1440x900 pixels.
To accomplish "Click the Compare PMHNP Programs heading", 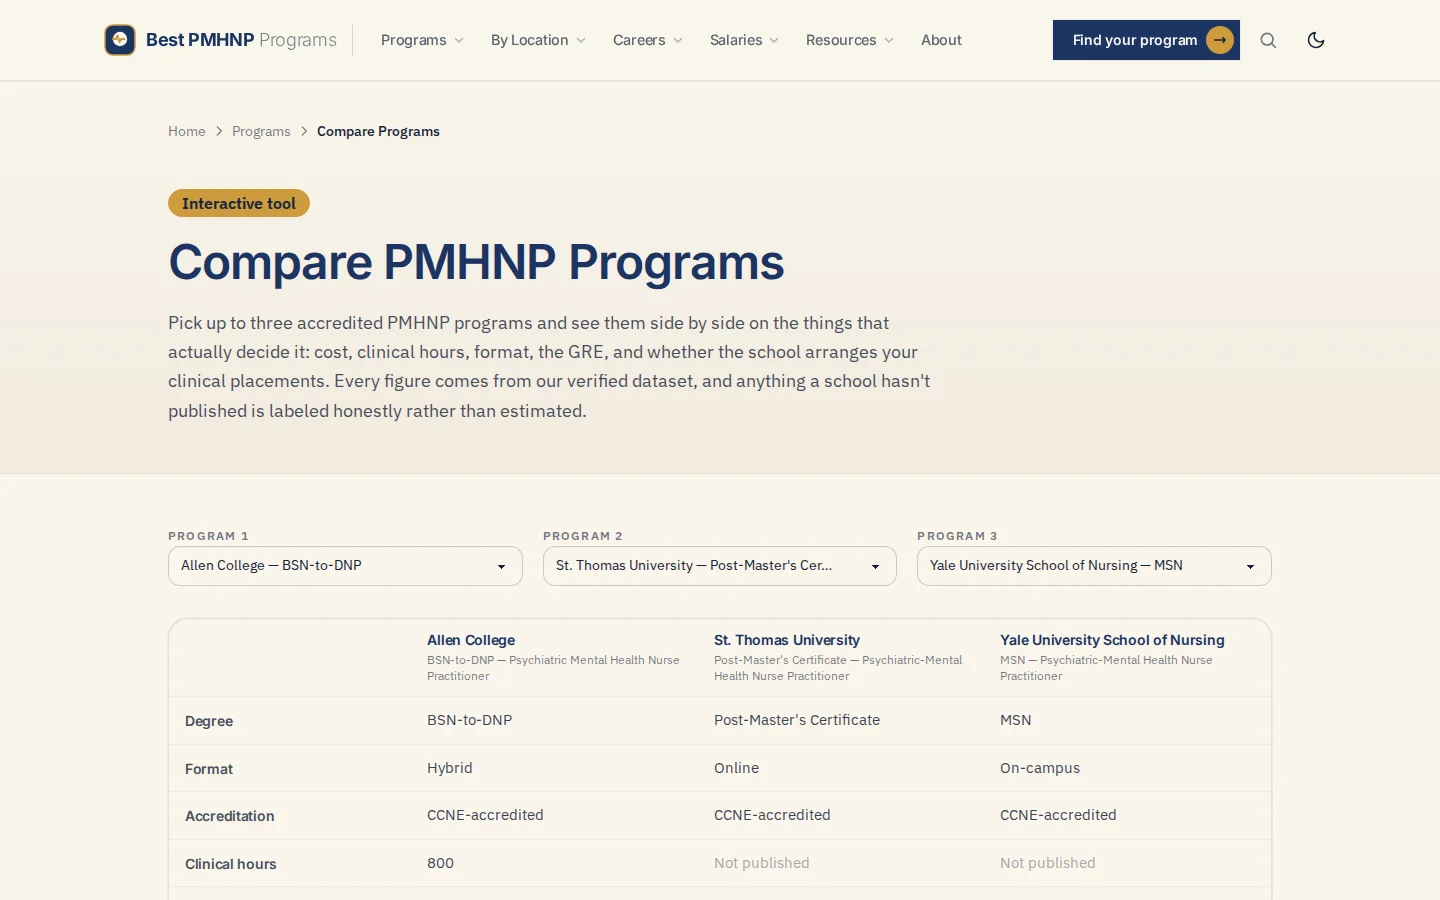I will click(476, 262).
